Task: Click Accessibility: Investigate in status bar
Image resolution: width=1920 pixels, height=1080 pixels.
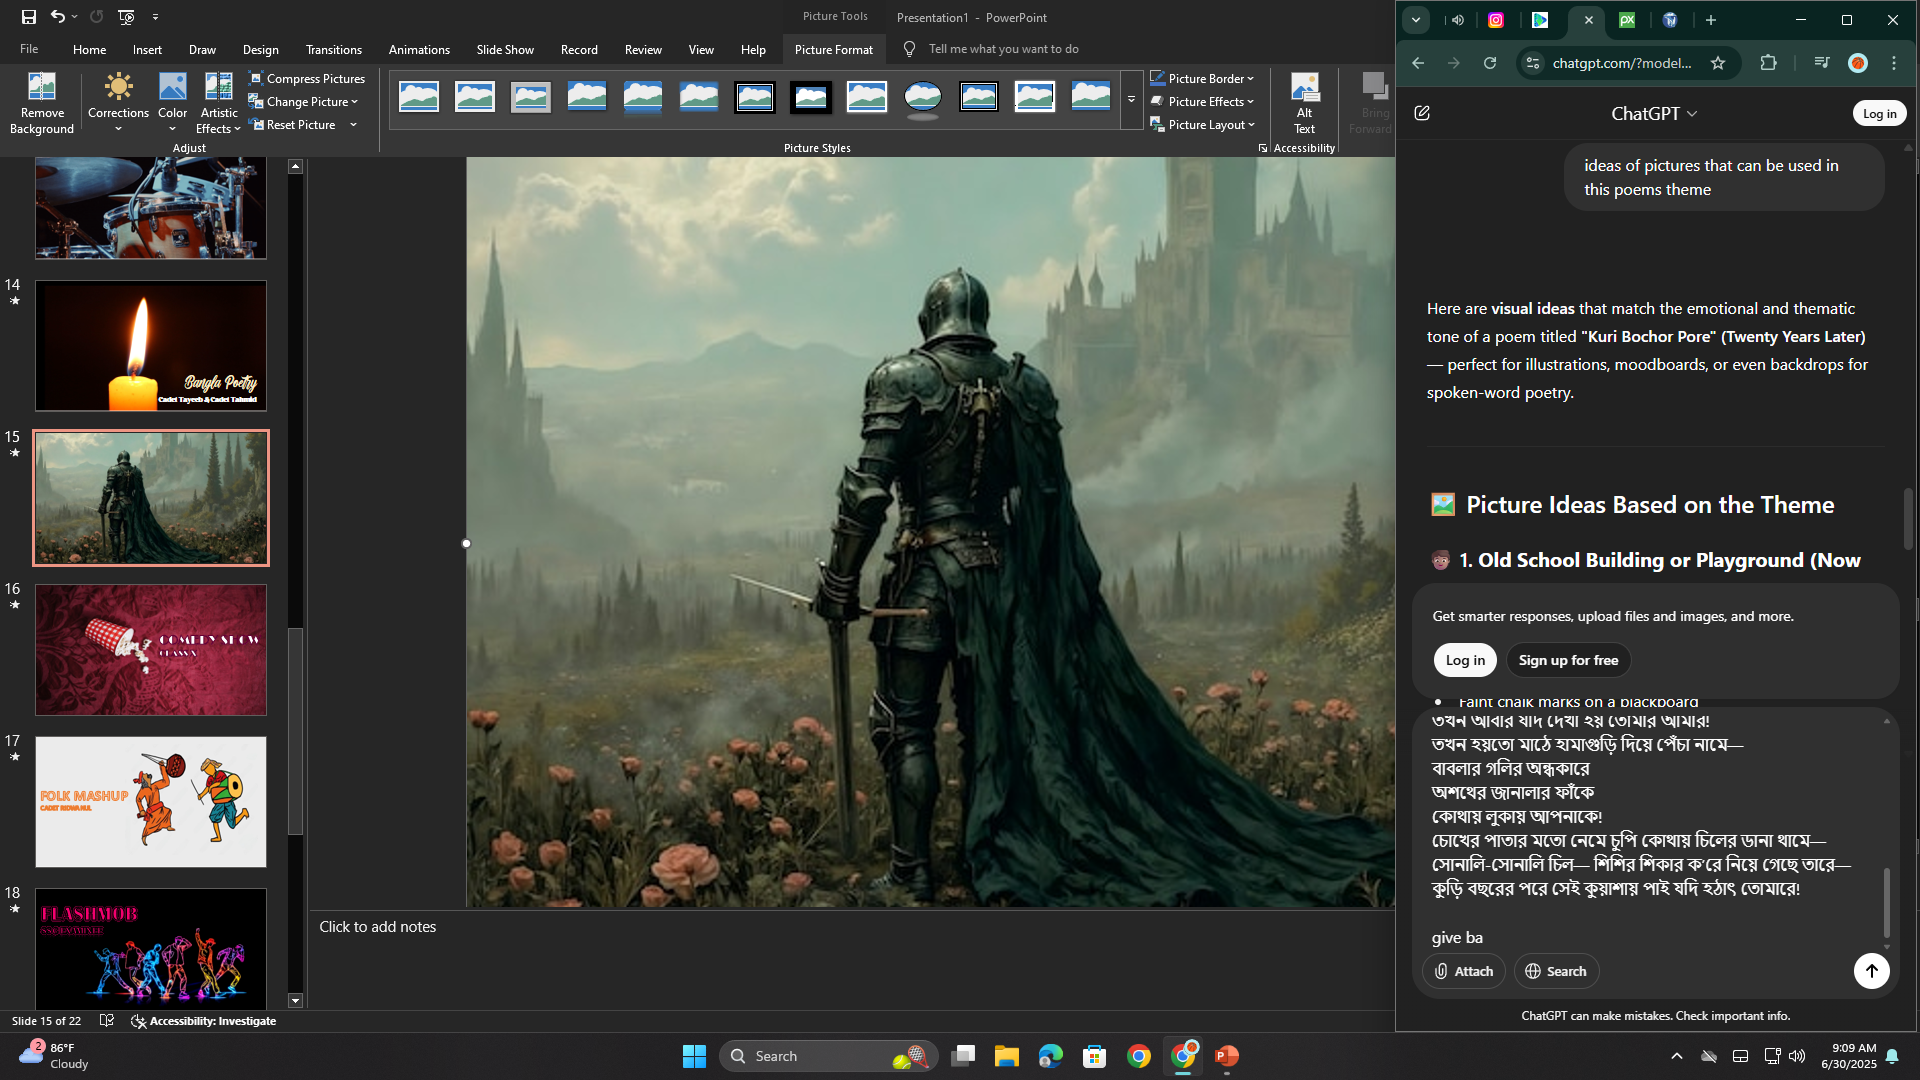Action: 204,1021
